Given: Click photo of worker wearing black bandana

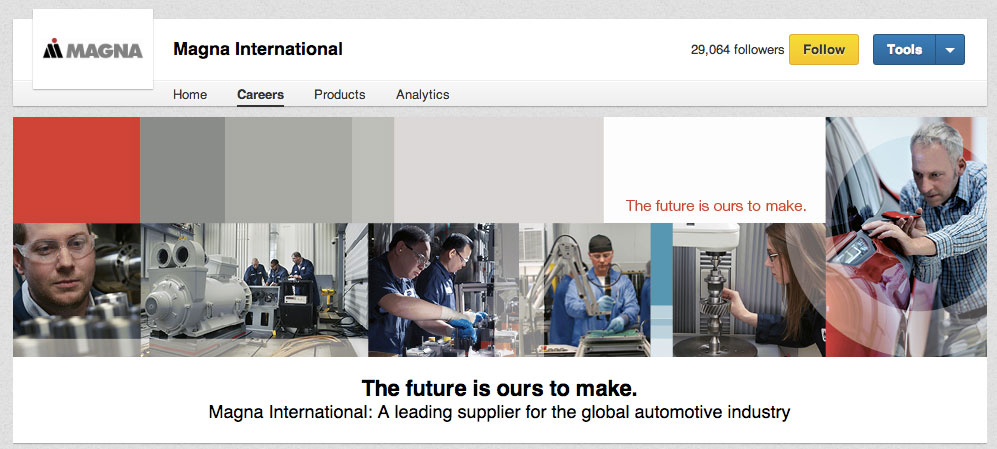Looking at the screenshot, I should pyautogui.click(x=598, y=289).
